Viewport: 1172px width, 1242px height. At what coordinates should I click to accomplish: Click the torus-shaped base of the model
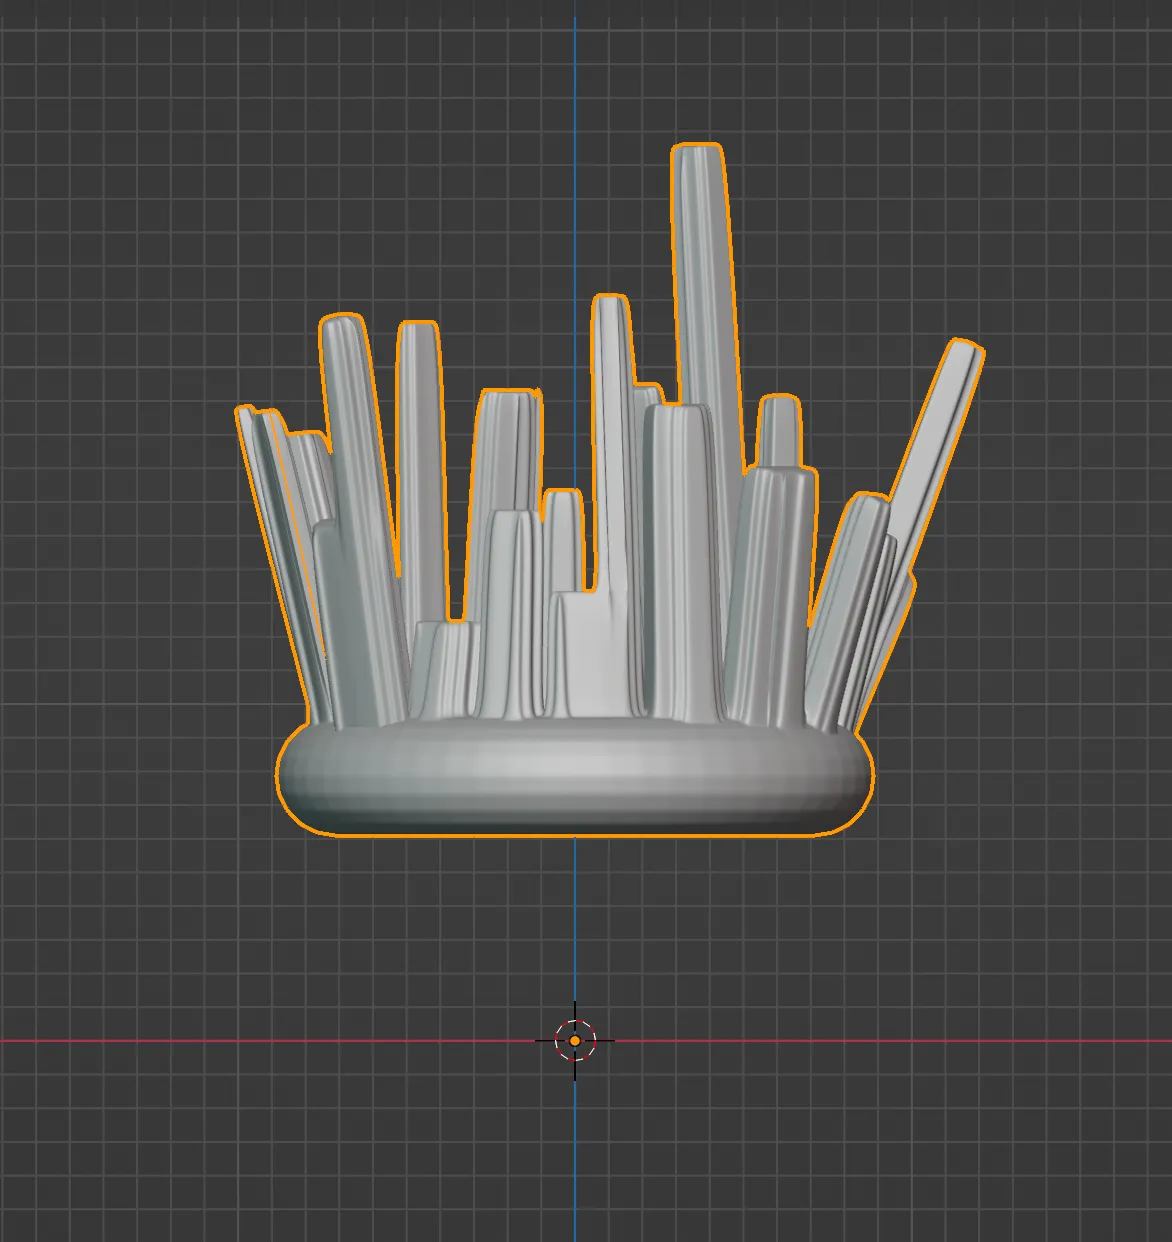point(575,778)
